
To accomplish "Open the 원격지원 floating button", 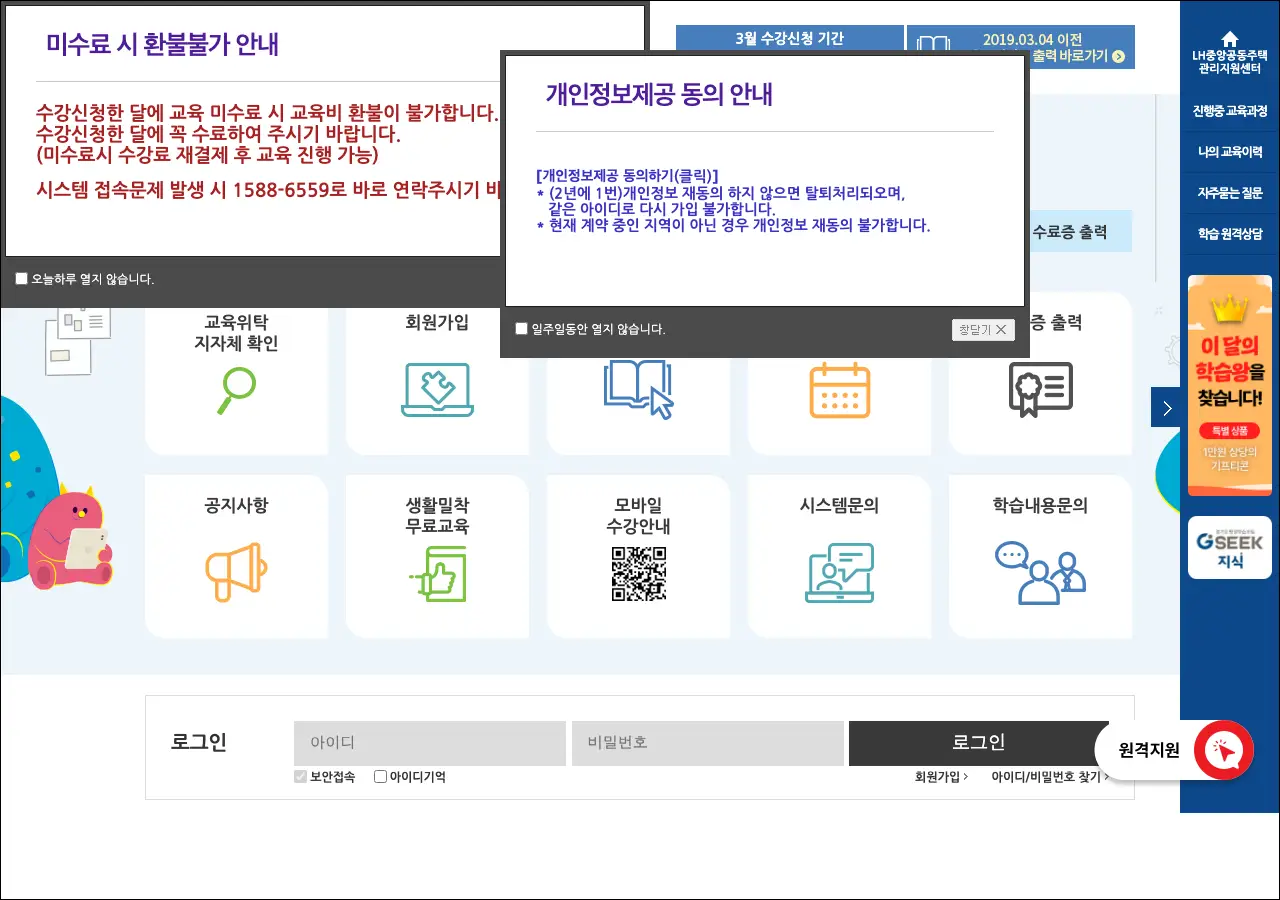I will tap(1175, 750).
